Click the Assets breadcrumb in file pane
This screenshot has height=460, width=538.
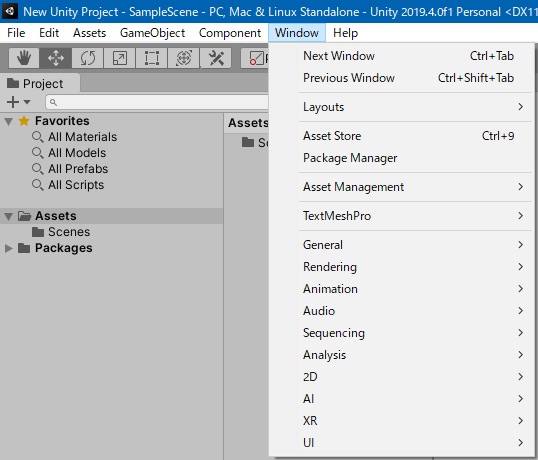(x=248, y=122)
